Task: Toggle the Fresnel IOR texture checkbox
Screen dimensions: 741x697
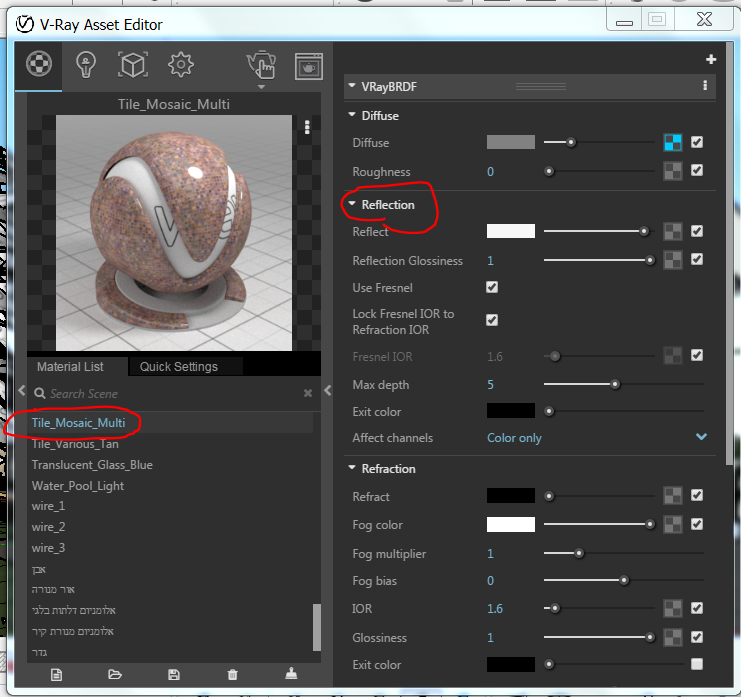Action: pyautogui.click(x=697, y=355)
